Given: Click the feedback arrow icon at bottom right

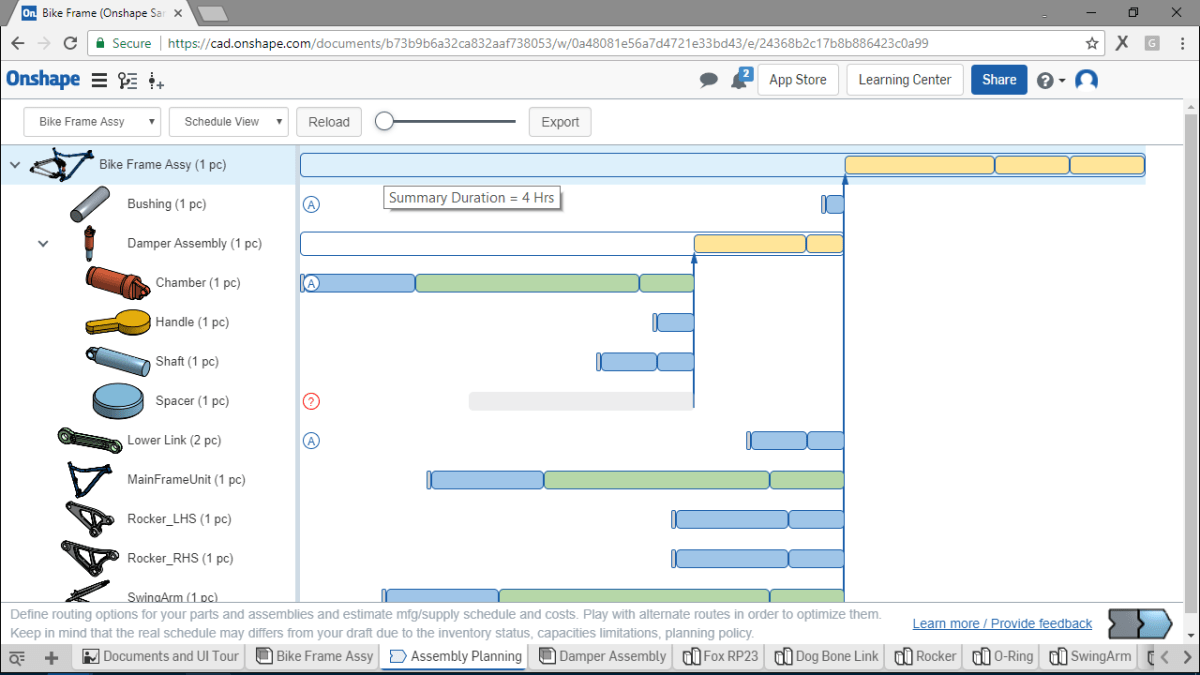Looking at the screenshot, I should tap(1138, 622).
